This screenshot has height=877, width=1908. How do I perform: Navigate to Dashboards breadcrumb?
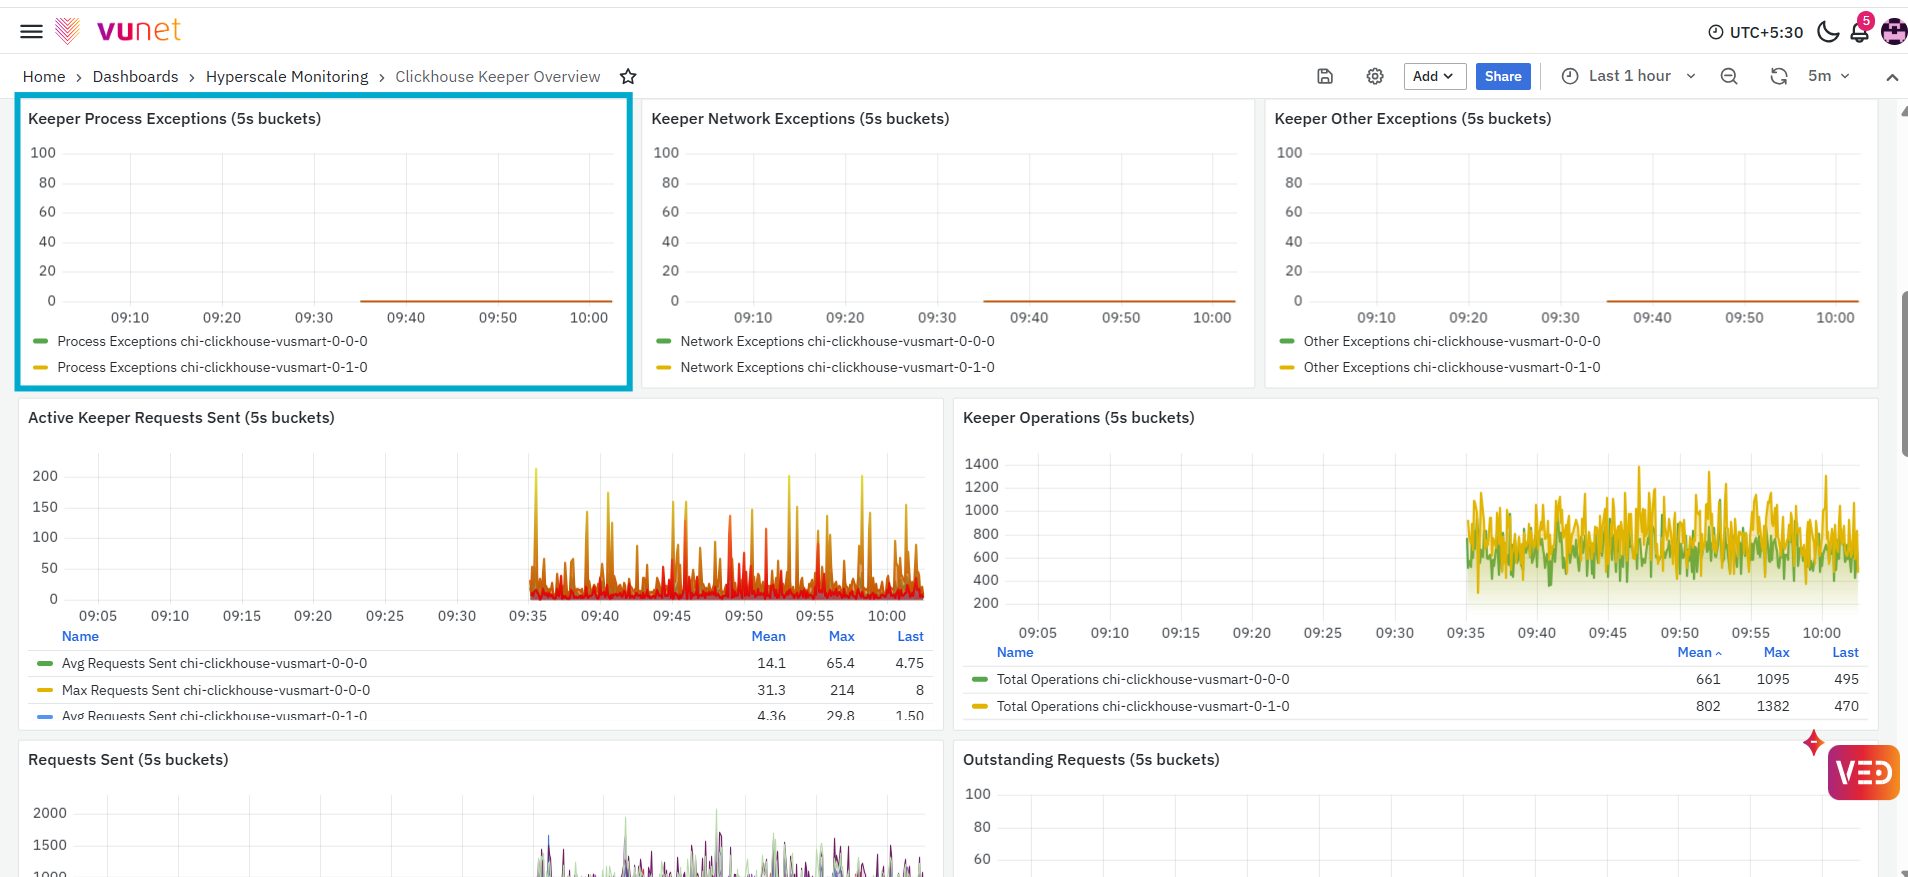(135, 77)
